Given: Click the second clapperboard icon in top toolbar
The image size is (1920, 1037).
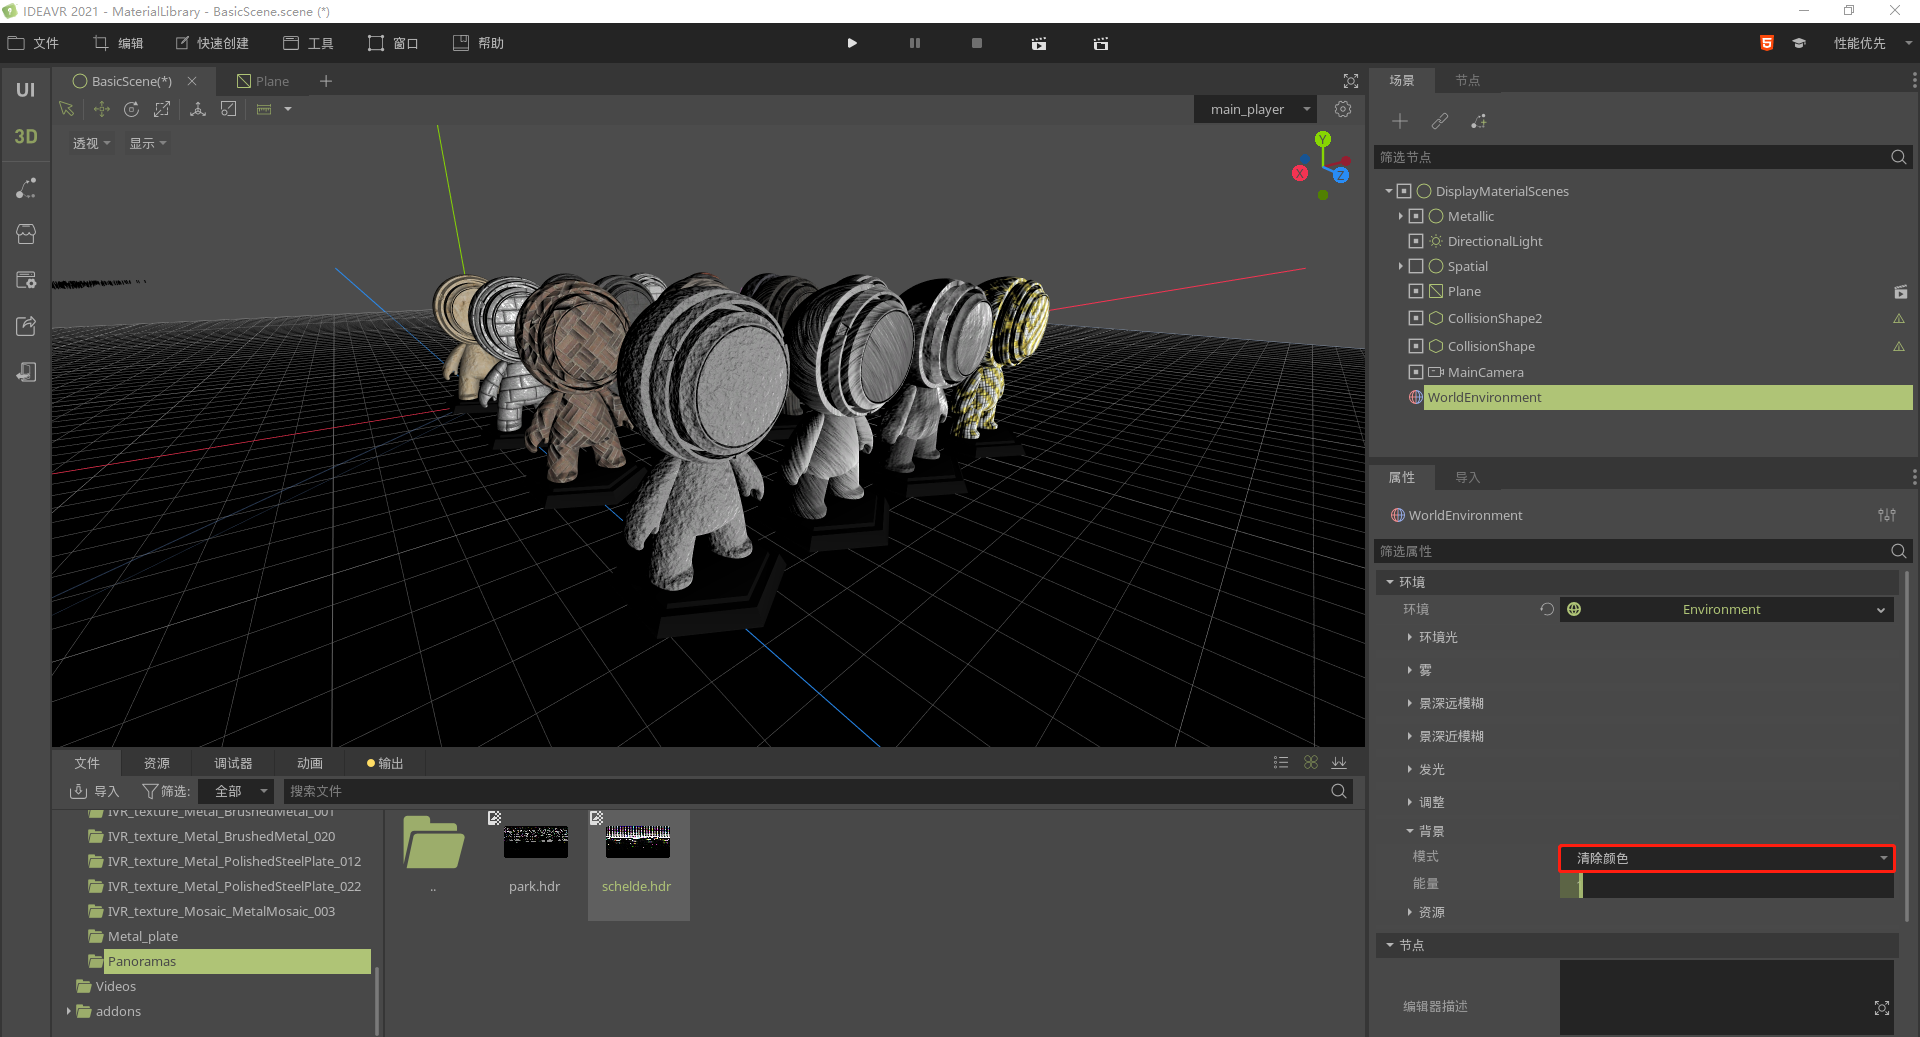Looking at the screenshot, I should [x=1101, y=43].
